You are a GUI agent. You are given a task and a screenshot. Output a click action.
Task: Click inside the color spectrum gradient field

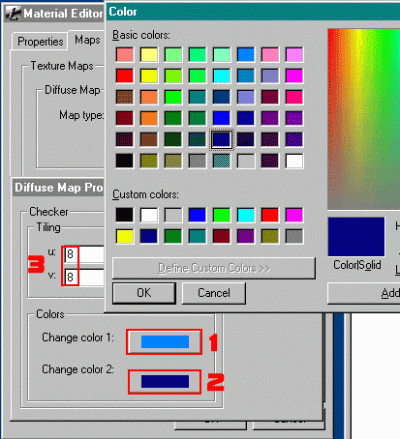coord(364,119)
